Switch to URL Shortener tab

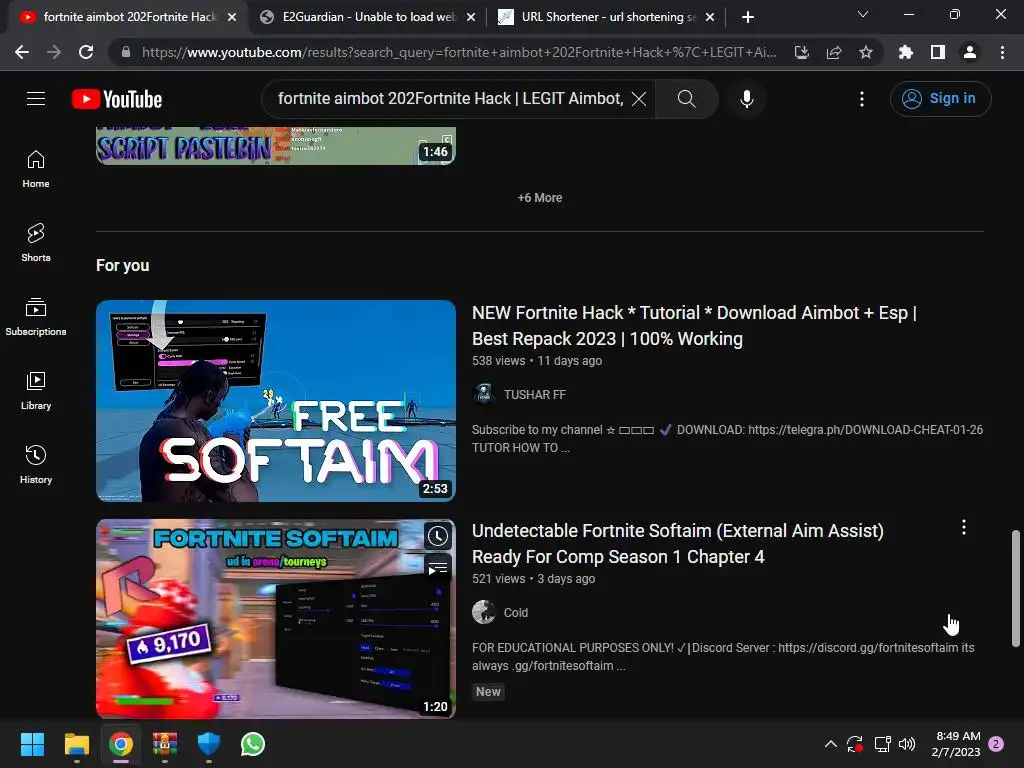click(x=606, y=17)
